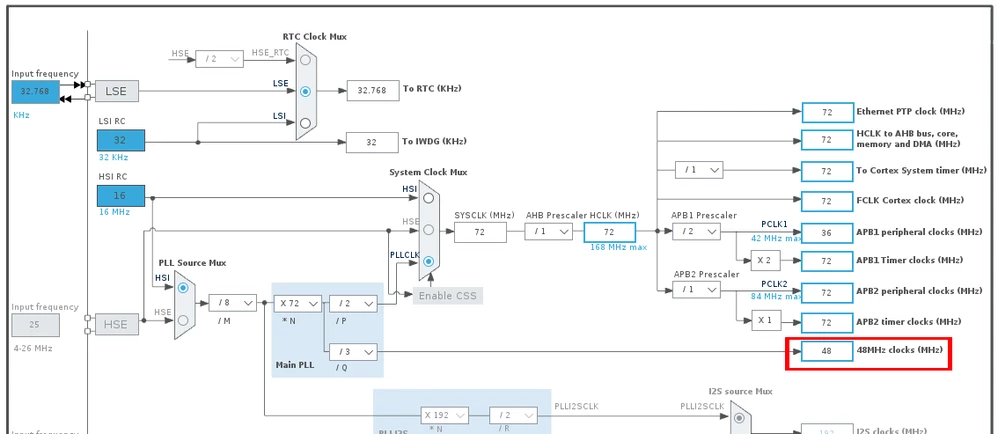Image resolution: width=998 pixels, height=434 pixels.
Task: Click the APB2 peripheral clocks value box
Action: [827, 293]
